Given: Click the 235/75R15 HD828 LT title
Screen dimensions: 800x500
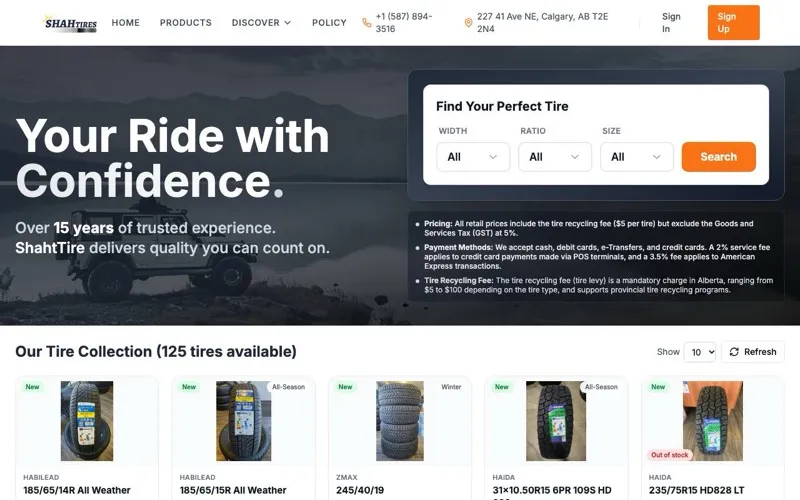Looking at the screenshot, I should pyautogui.click(x=697, y=490).
